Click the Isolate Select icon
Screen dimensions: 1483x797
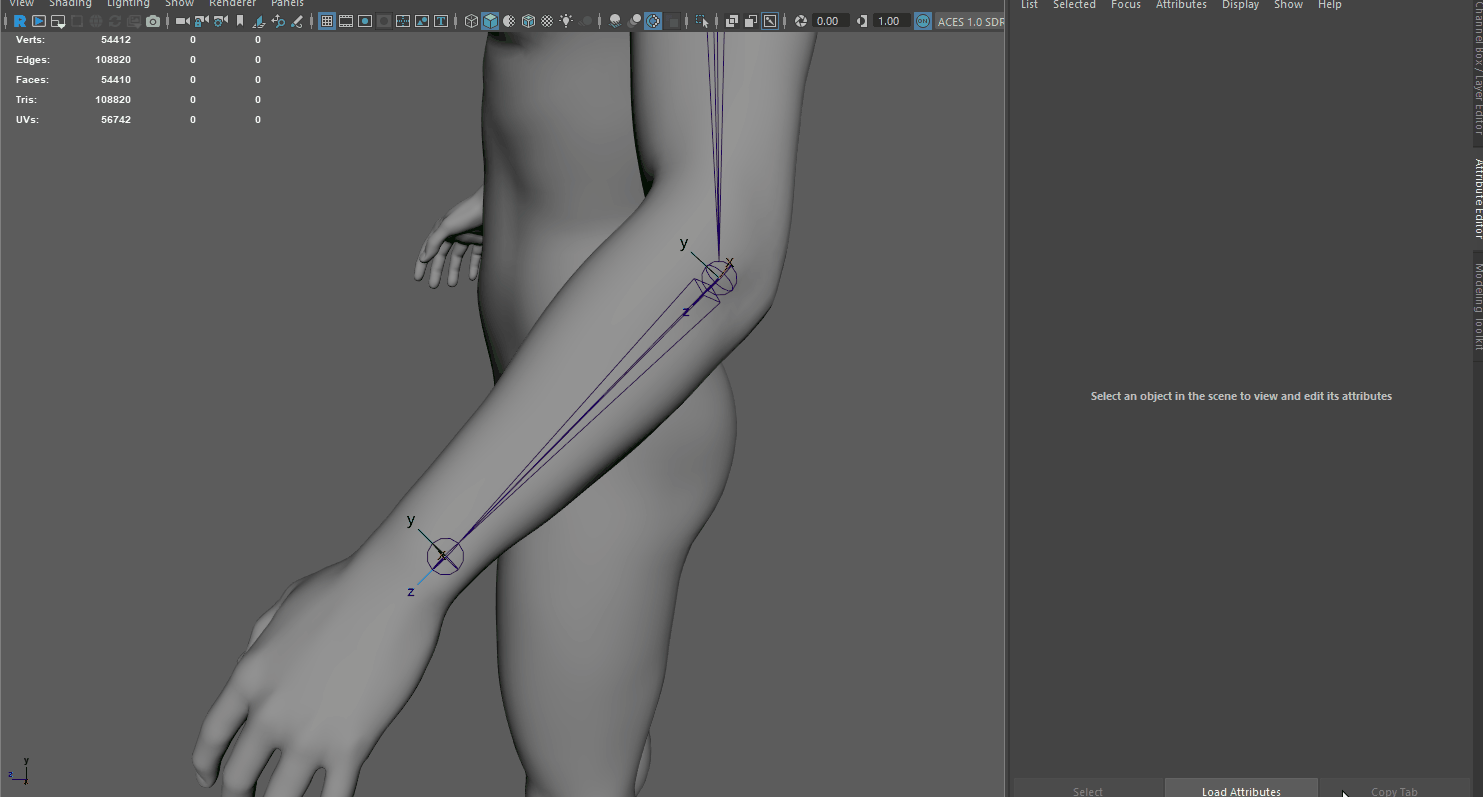pyautogui.click(x=701, y=21)
